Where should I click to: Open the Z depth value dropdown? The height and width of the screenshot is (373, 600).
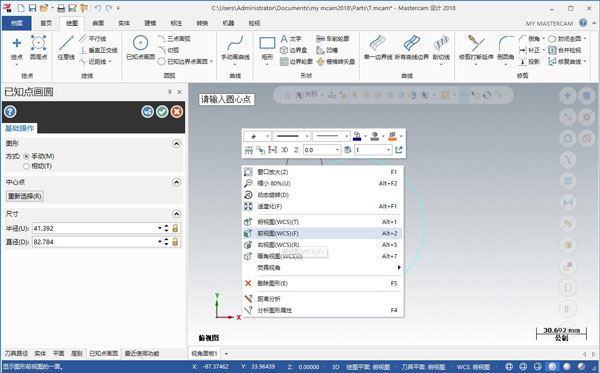pos(337,150)
